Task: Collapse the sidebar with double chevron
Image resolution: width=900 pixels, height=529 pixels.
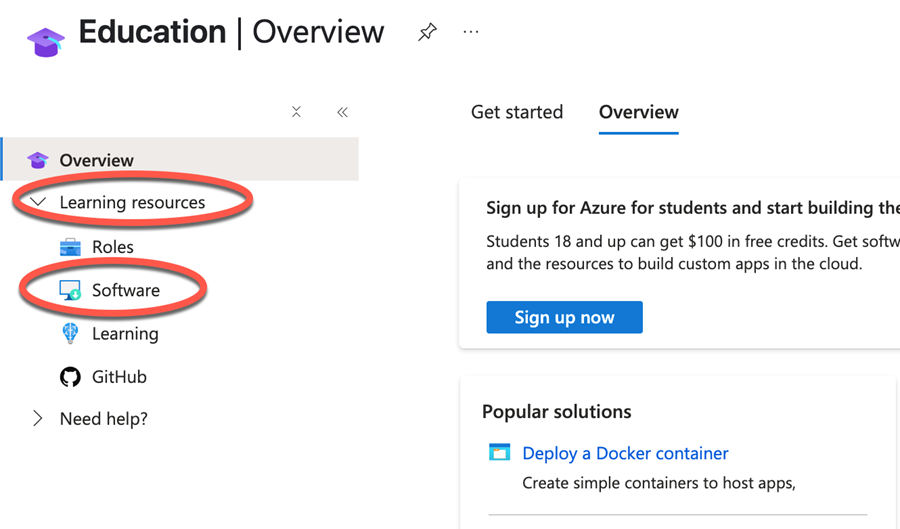Action: click(x=343, y=112)
